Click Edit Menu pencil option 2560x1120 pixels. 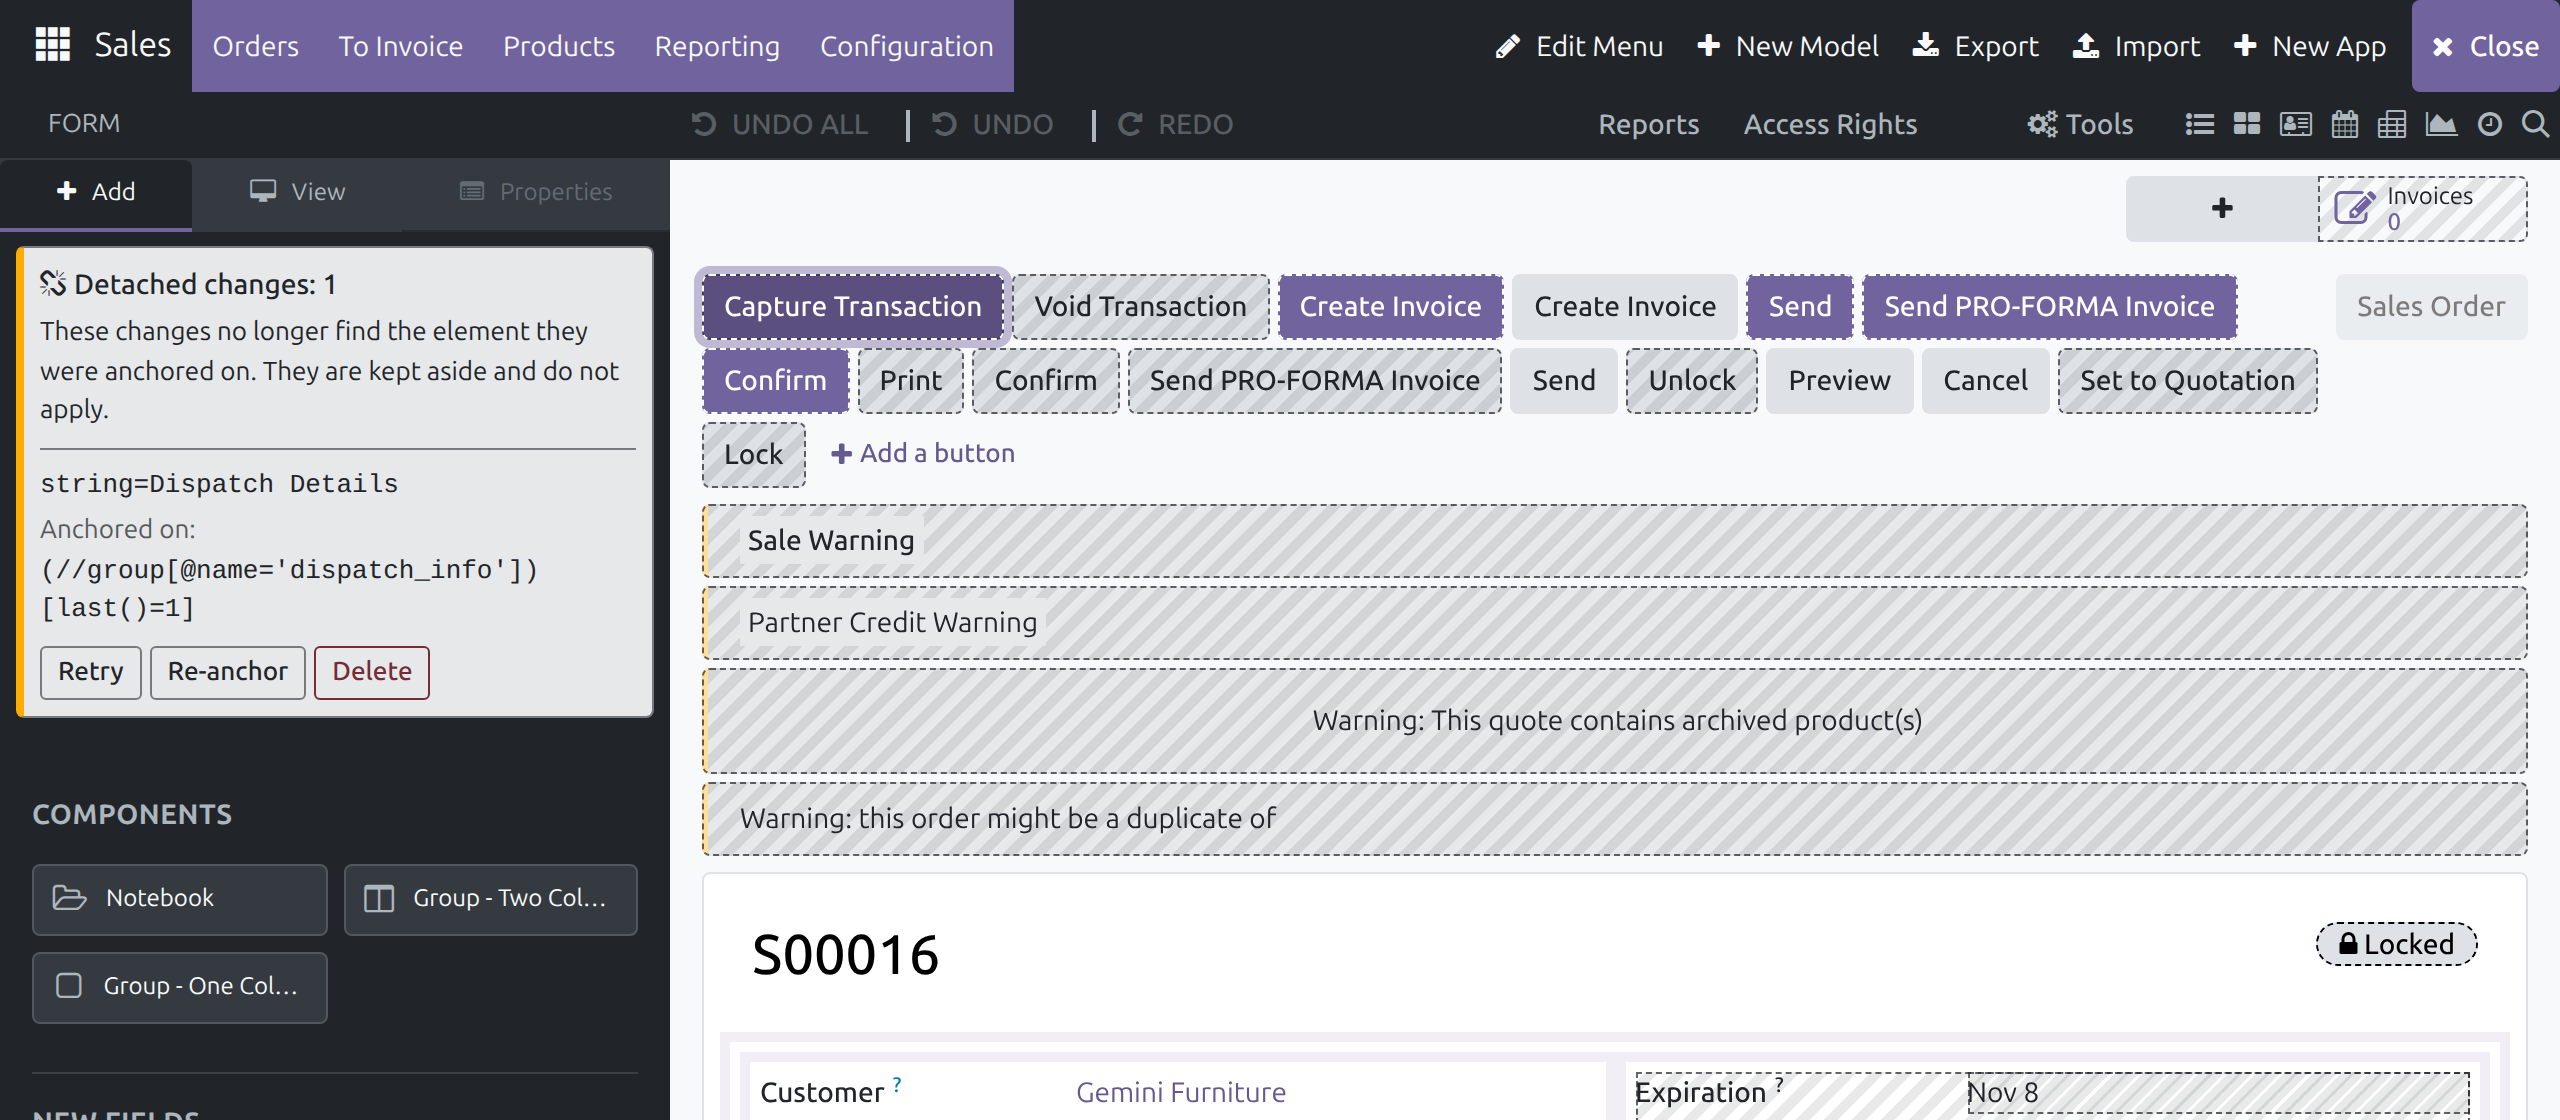tap(1579, 46)
